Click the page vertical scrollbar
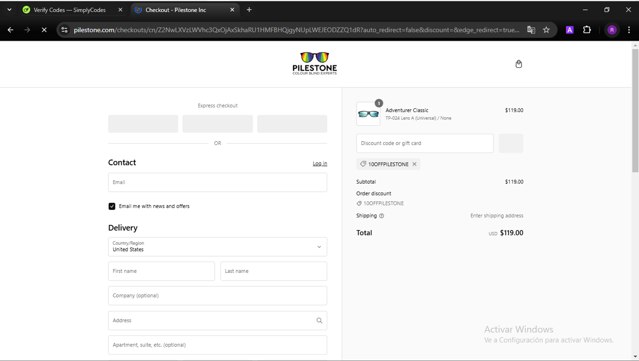The image size is (639, 361). point(635,110)
